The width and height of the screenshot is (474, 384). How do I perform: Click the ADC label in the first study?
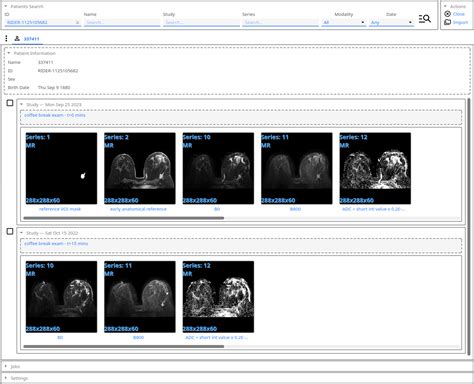[373, 209]
